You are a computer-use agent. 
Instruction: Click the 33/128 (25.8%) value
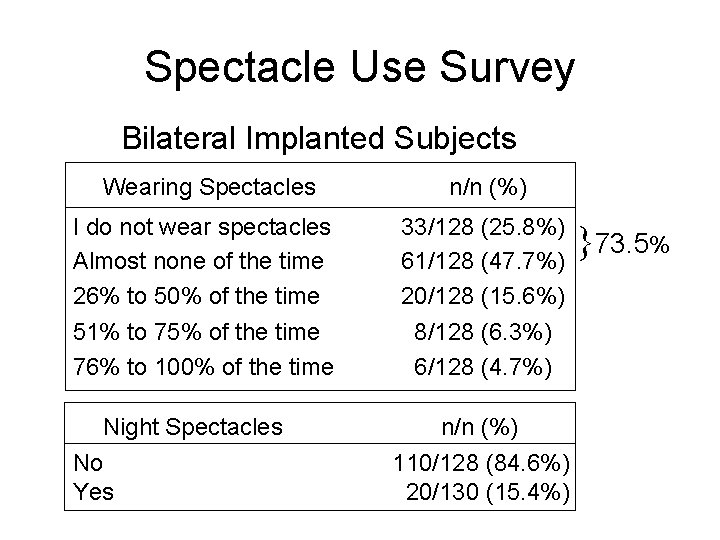483,227
